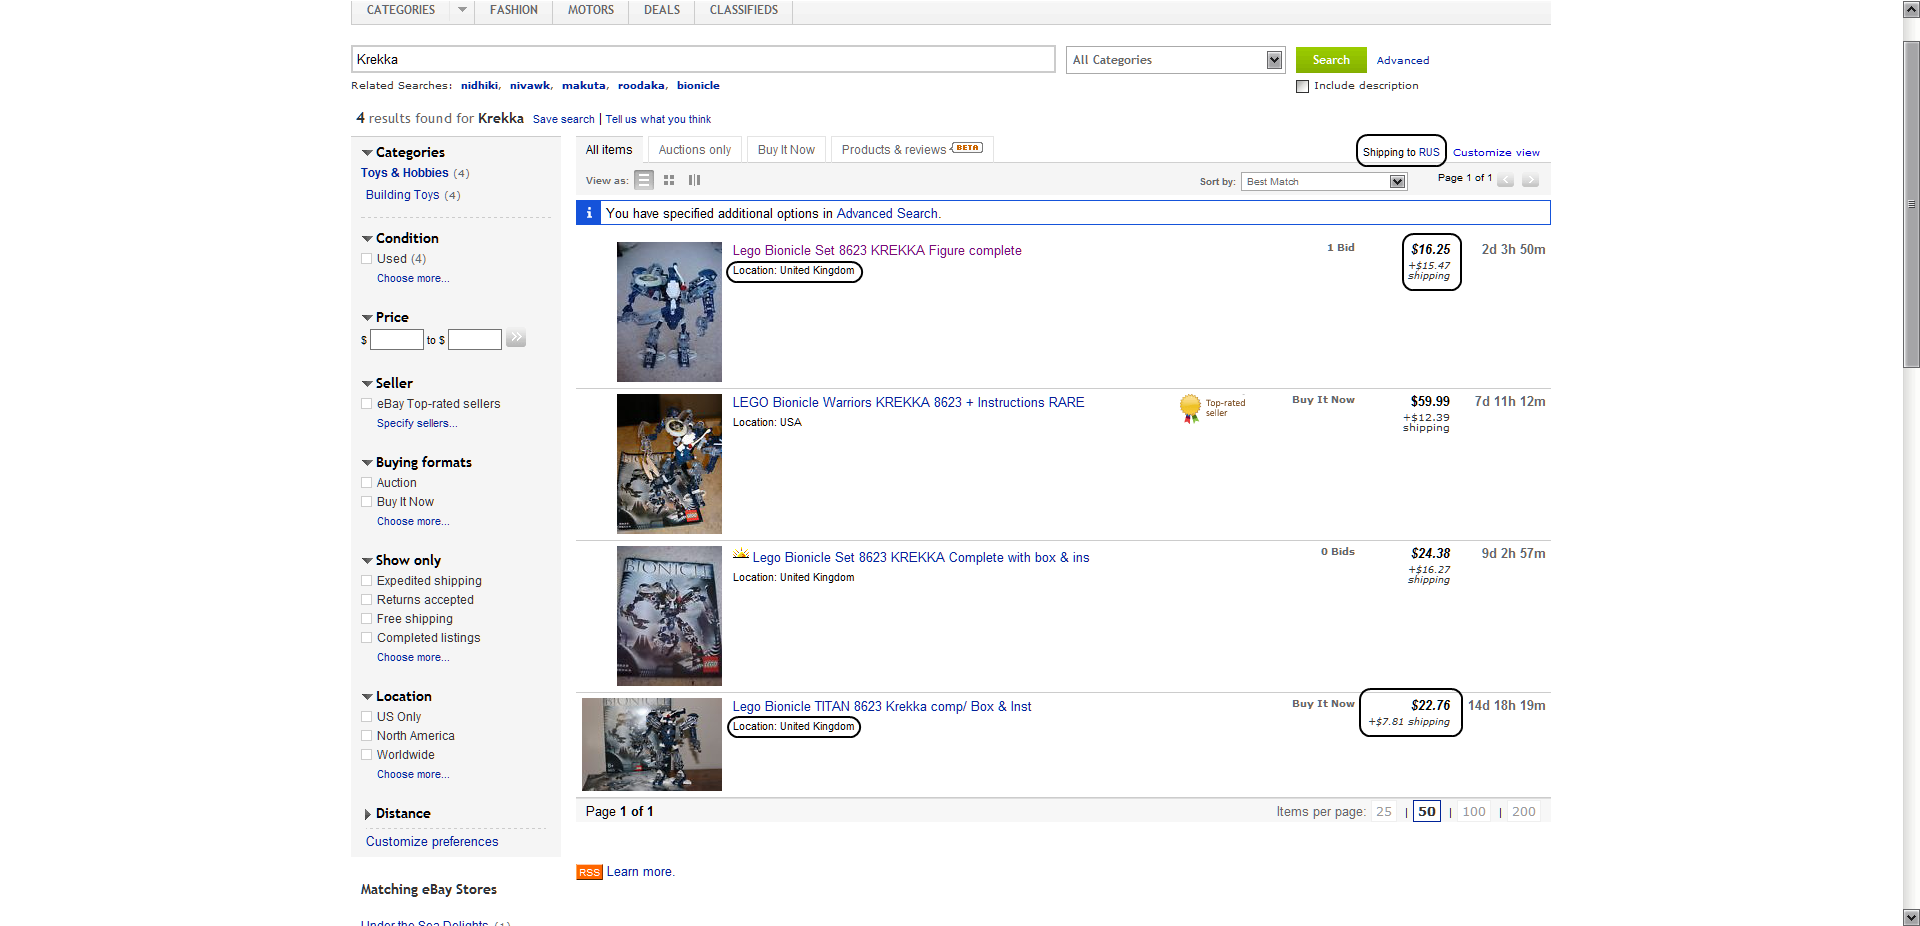Click the price range submit arrow

pyautogui.click(x=516, y=338)
